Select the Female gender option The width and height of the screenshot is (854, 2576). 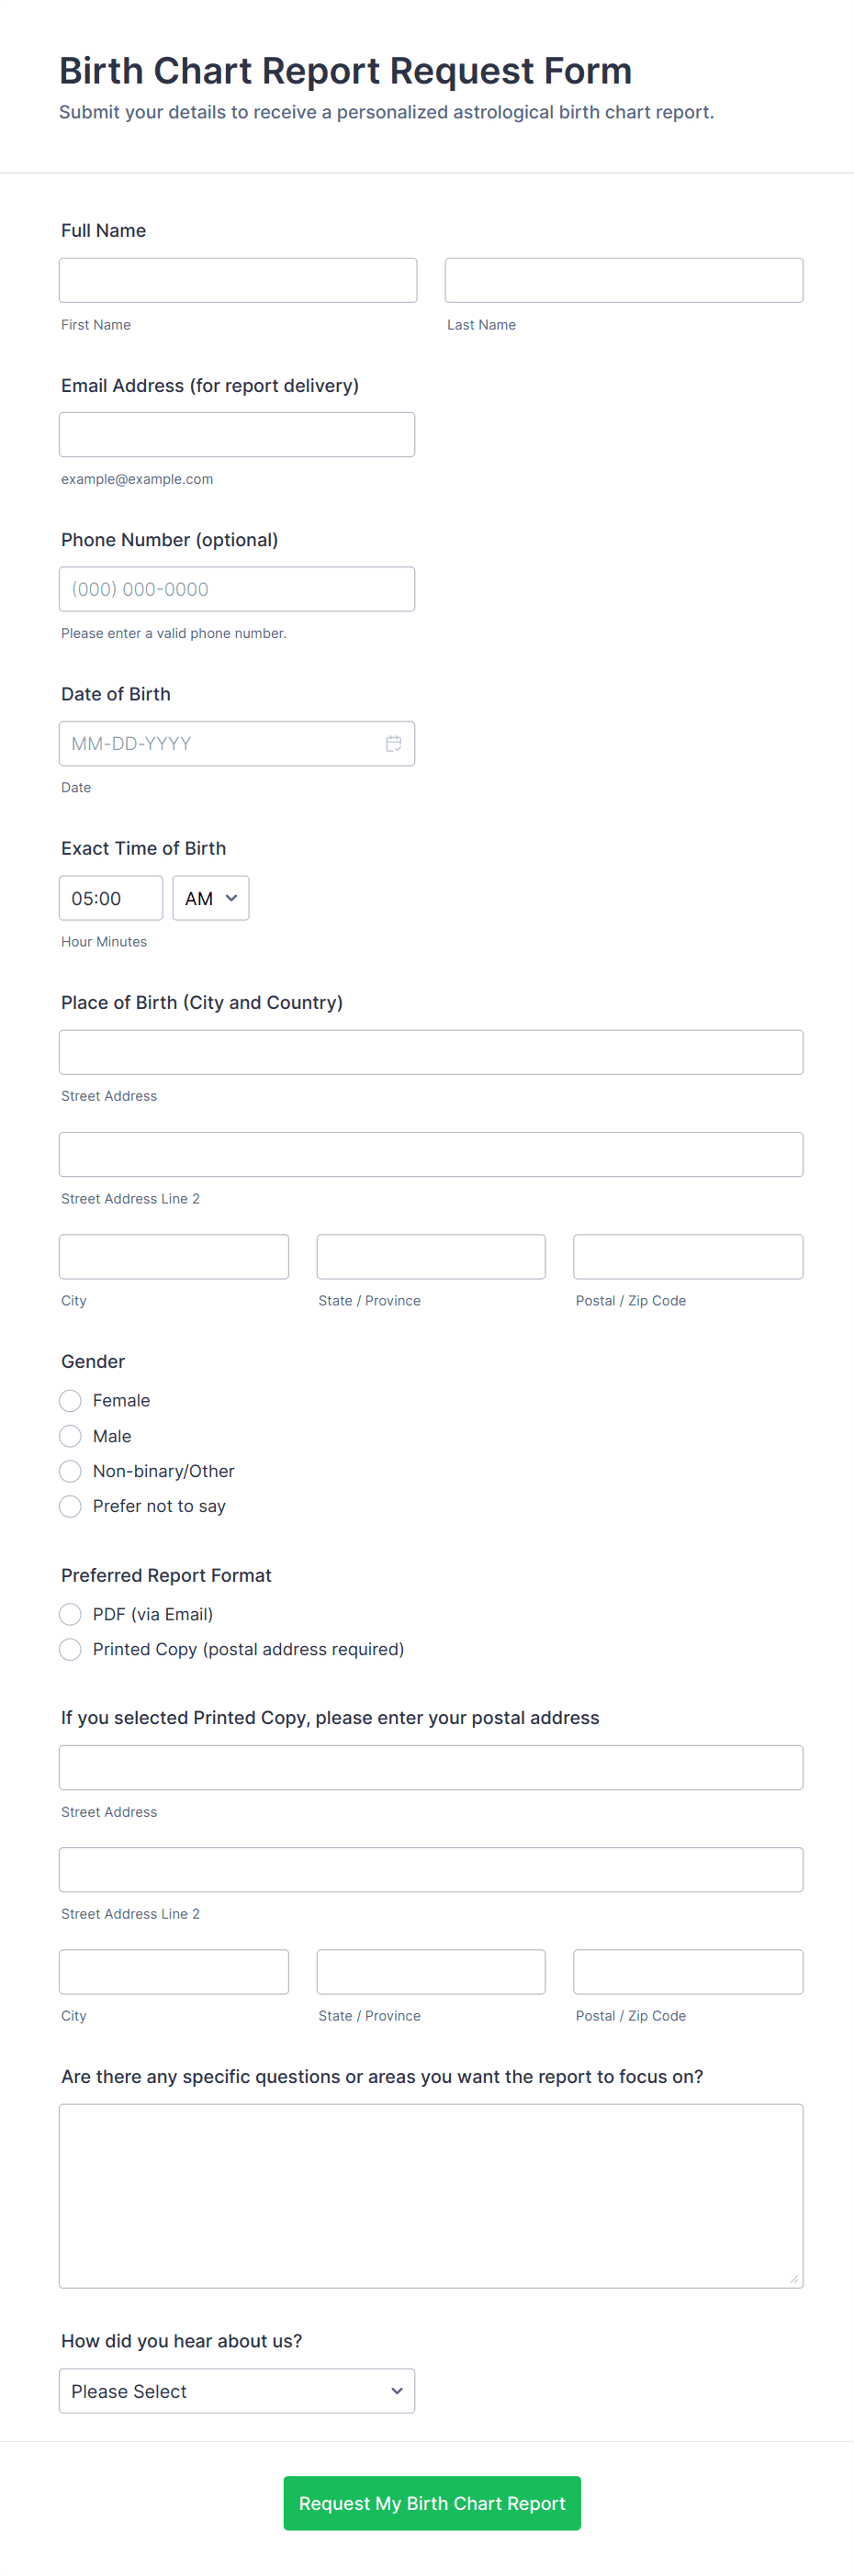70,1400
